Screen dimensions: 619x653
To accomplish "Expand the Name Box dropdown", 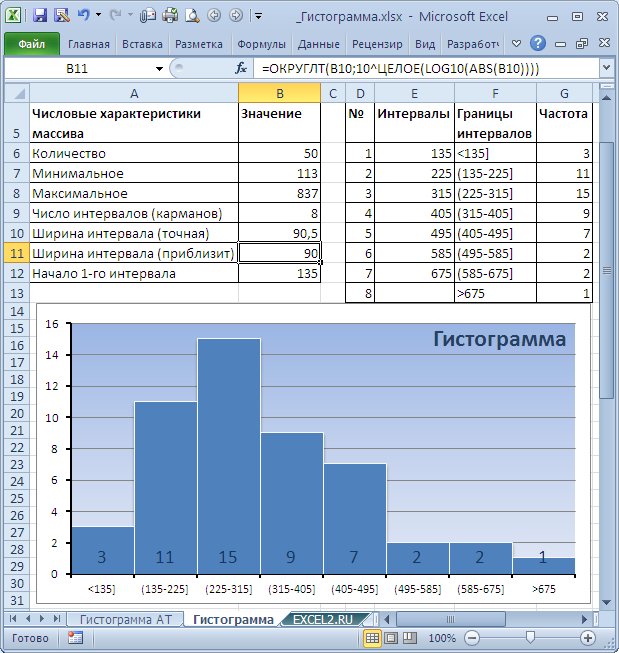I will 160,68.
